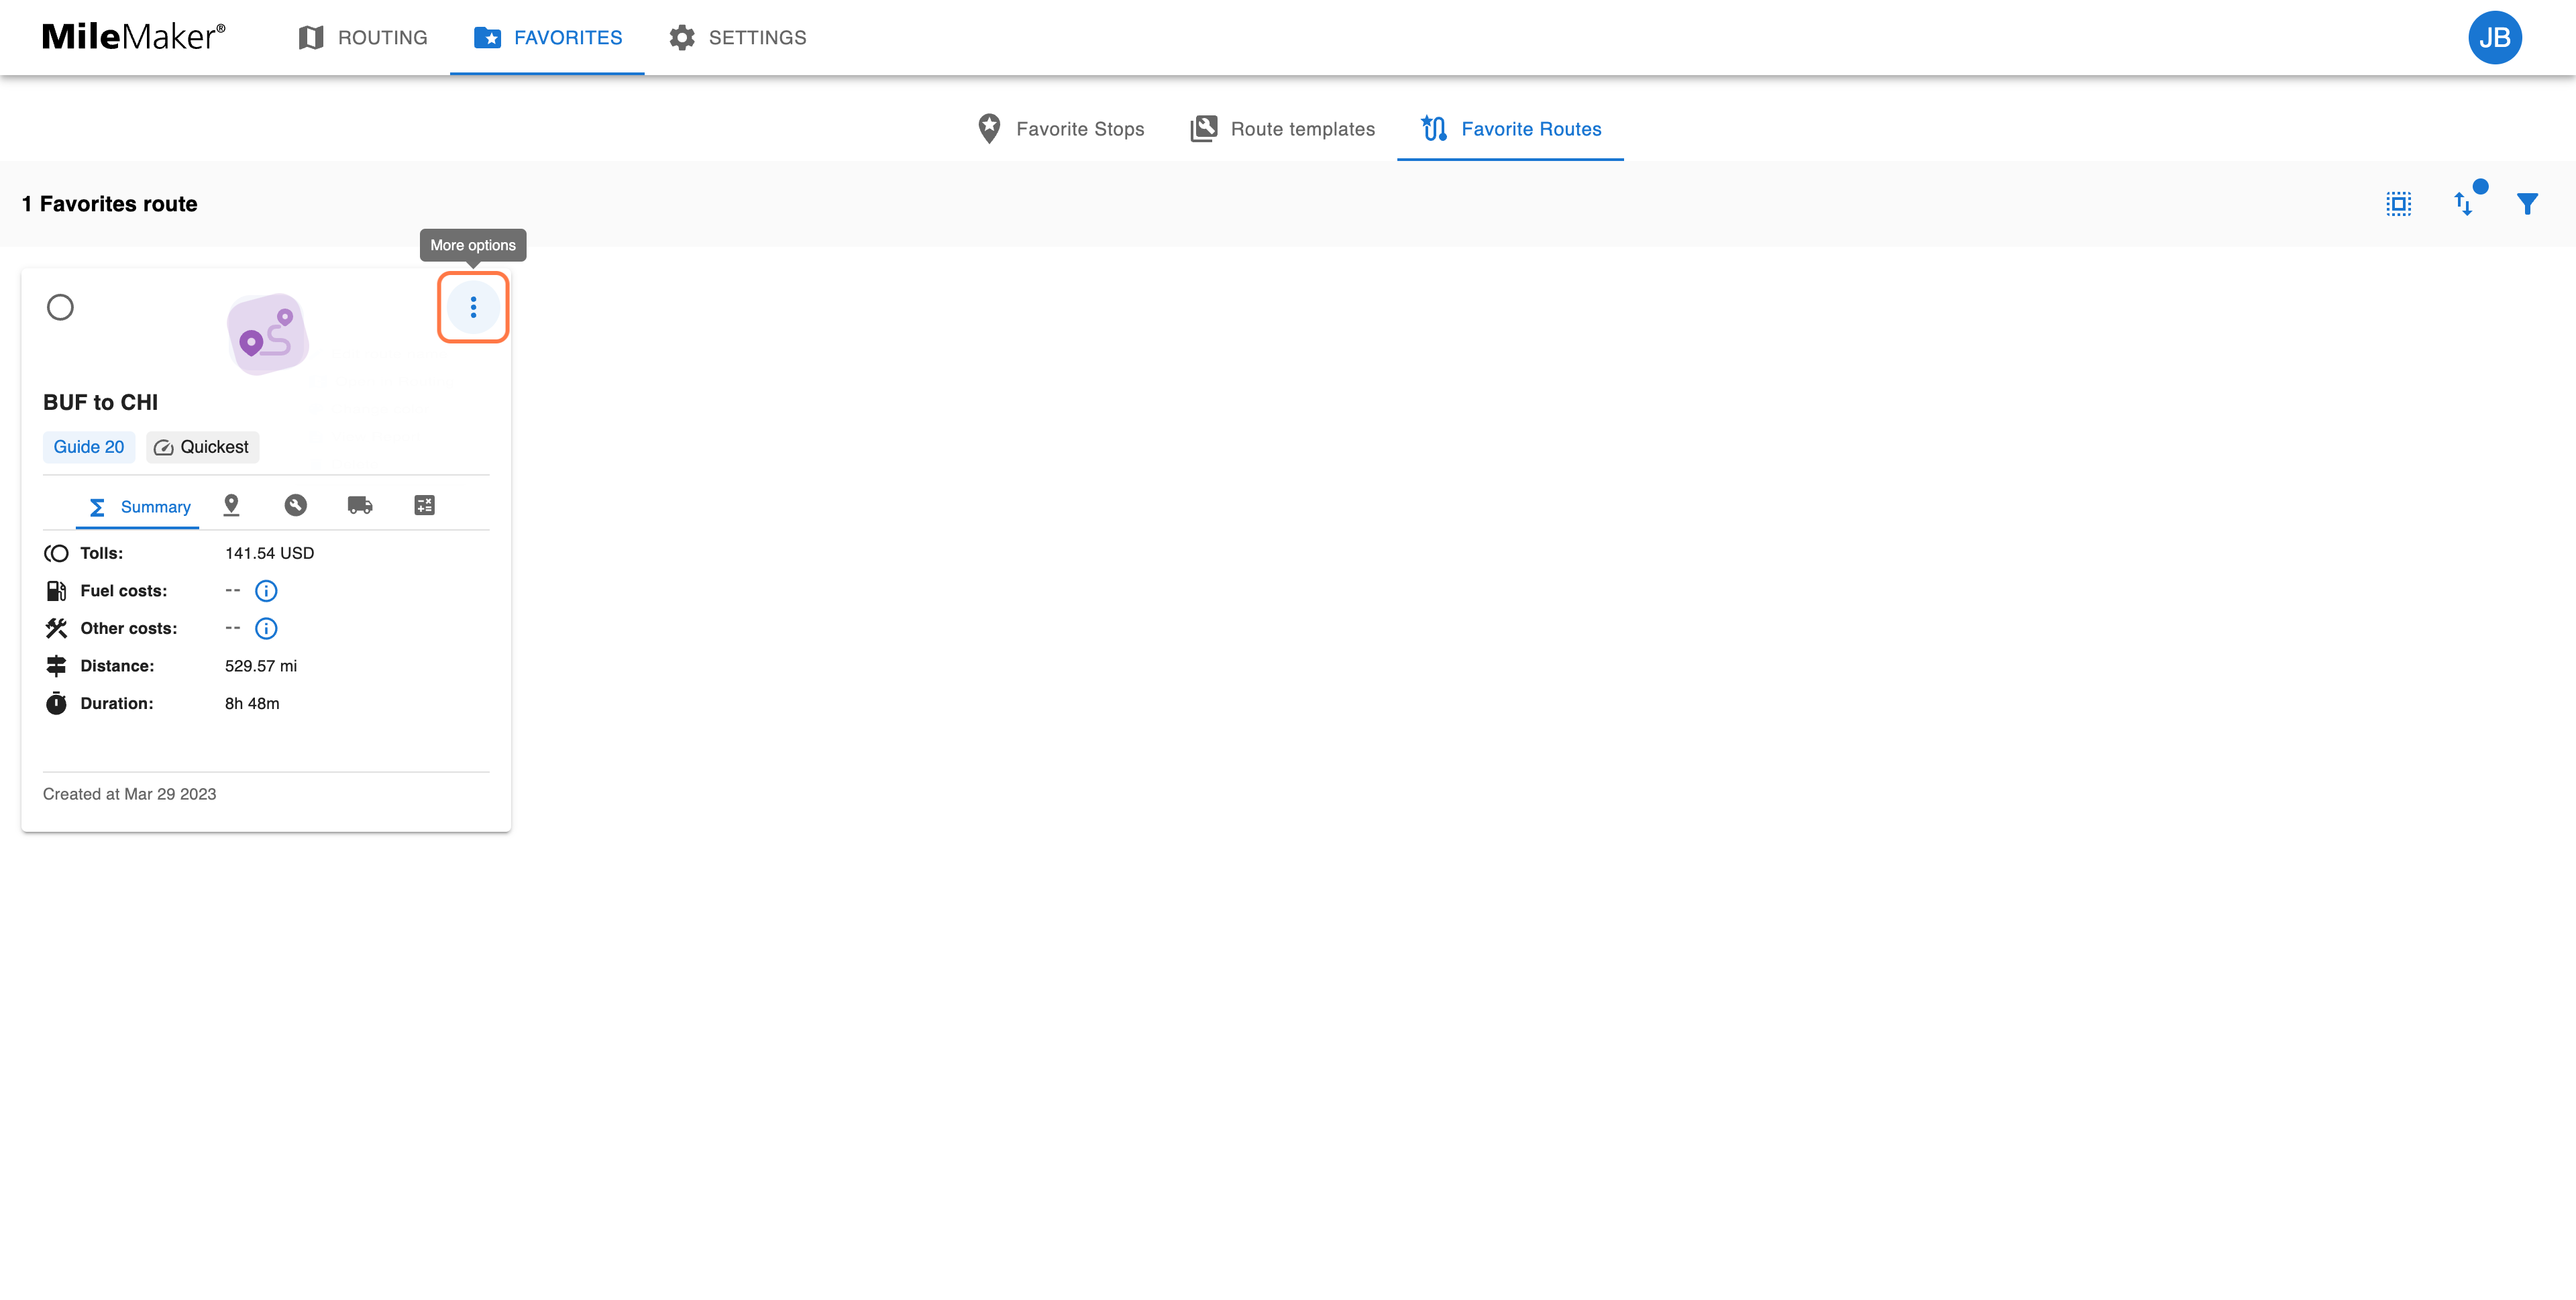Screen dimensions: 2576x1300
Task: Click the 8h 48m duration value
Action: point(252,703)
